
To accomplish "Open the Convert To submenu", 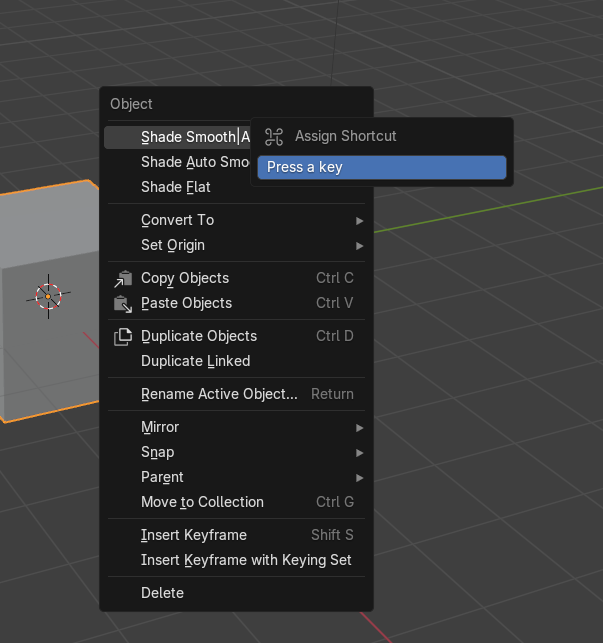I will point(236,220).
